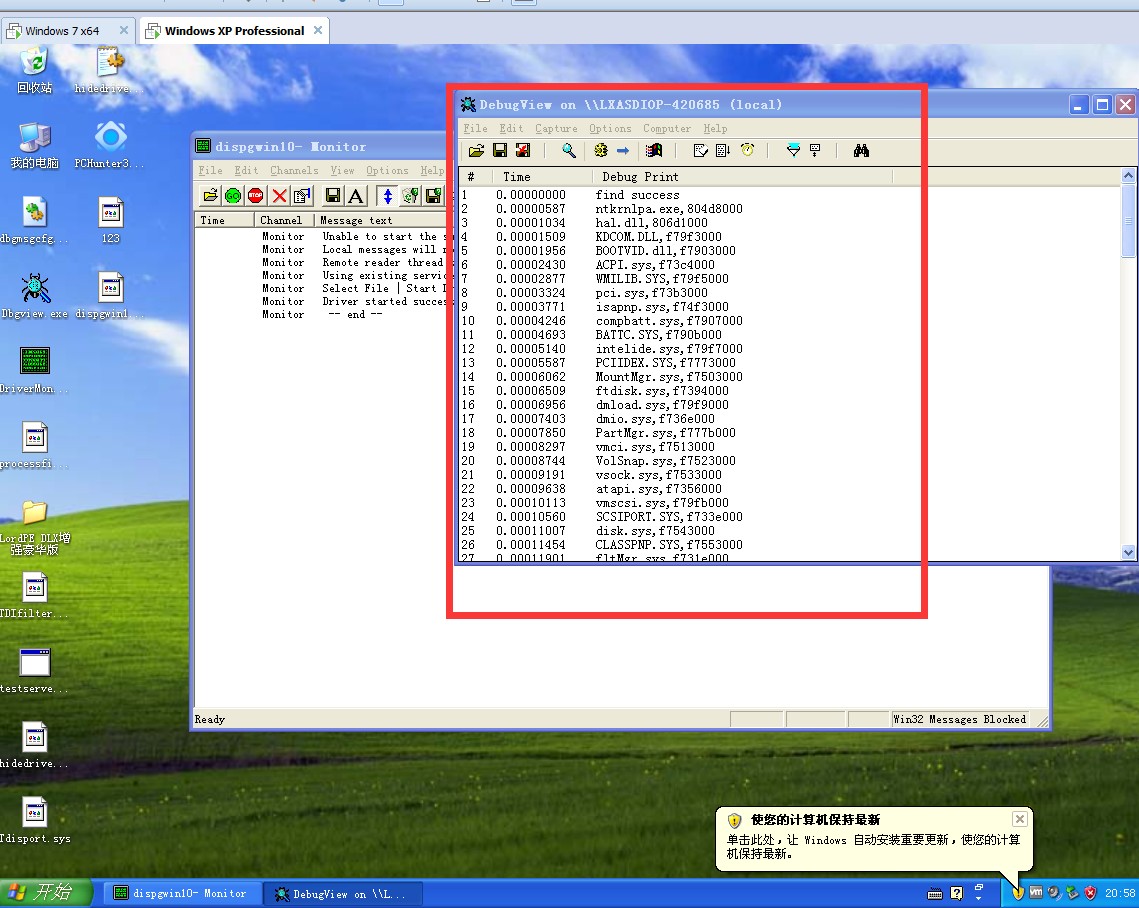Click DebugView taskbar button
The width and height of the screenshot is (1139, 908).
click(x=341, y=893)
